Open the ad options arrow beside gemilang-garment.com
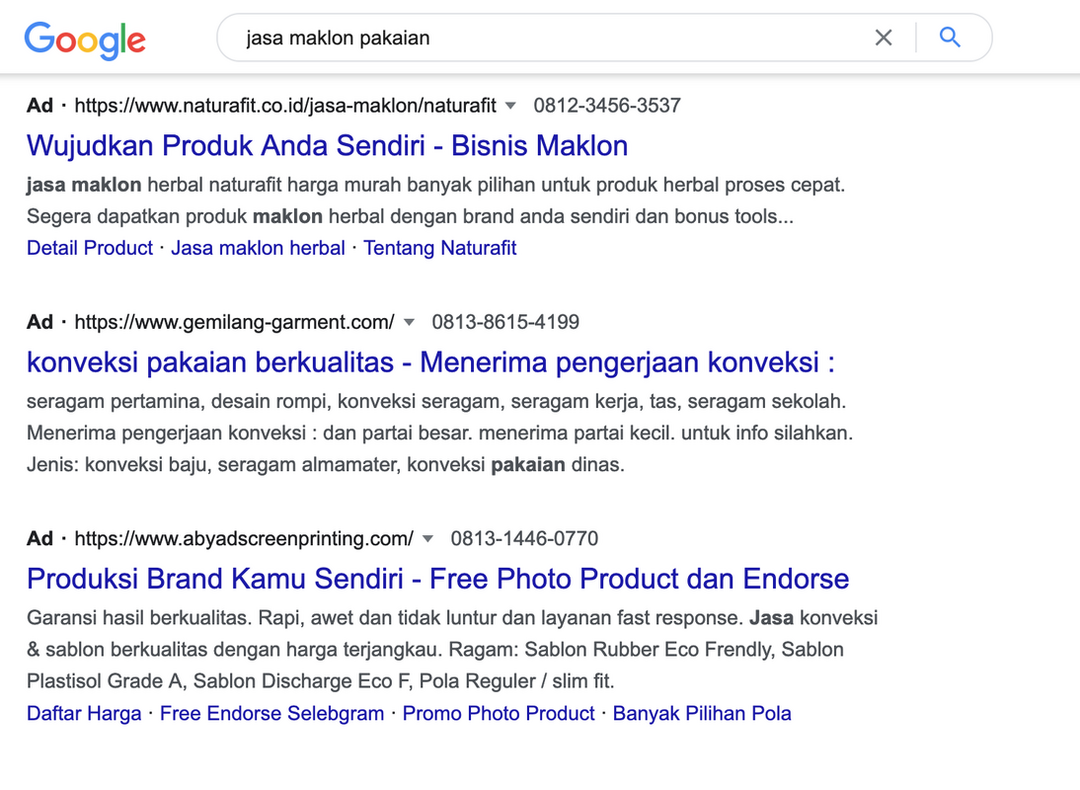This screenshot has width=1080, height=790. click(410, 322)
